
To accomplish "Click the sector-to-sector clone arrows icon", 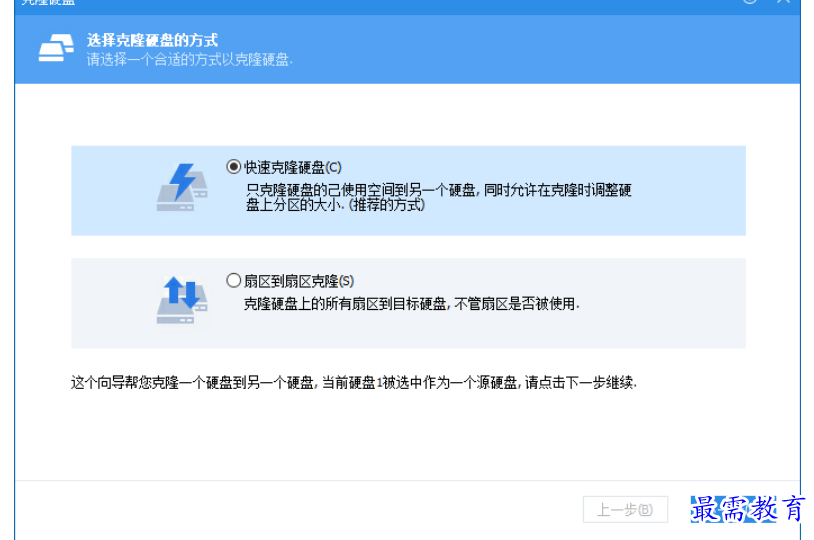I will coord(182,300).
